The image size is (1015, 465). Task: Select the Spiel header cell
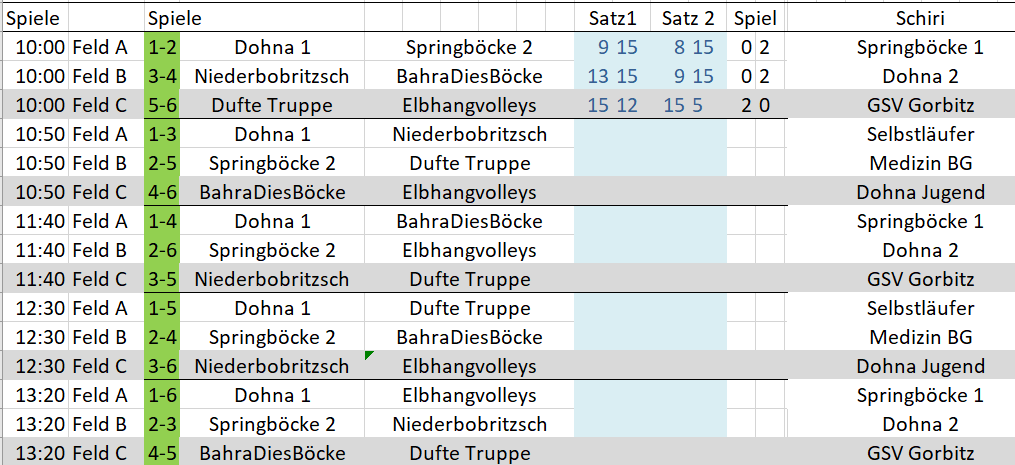tap(754, 18)
